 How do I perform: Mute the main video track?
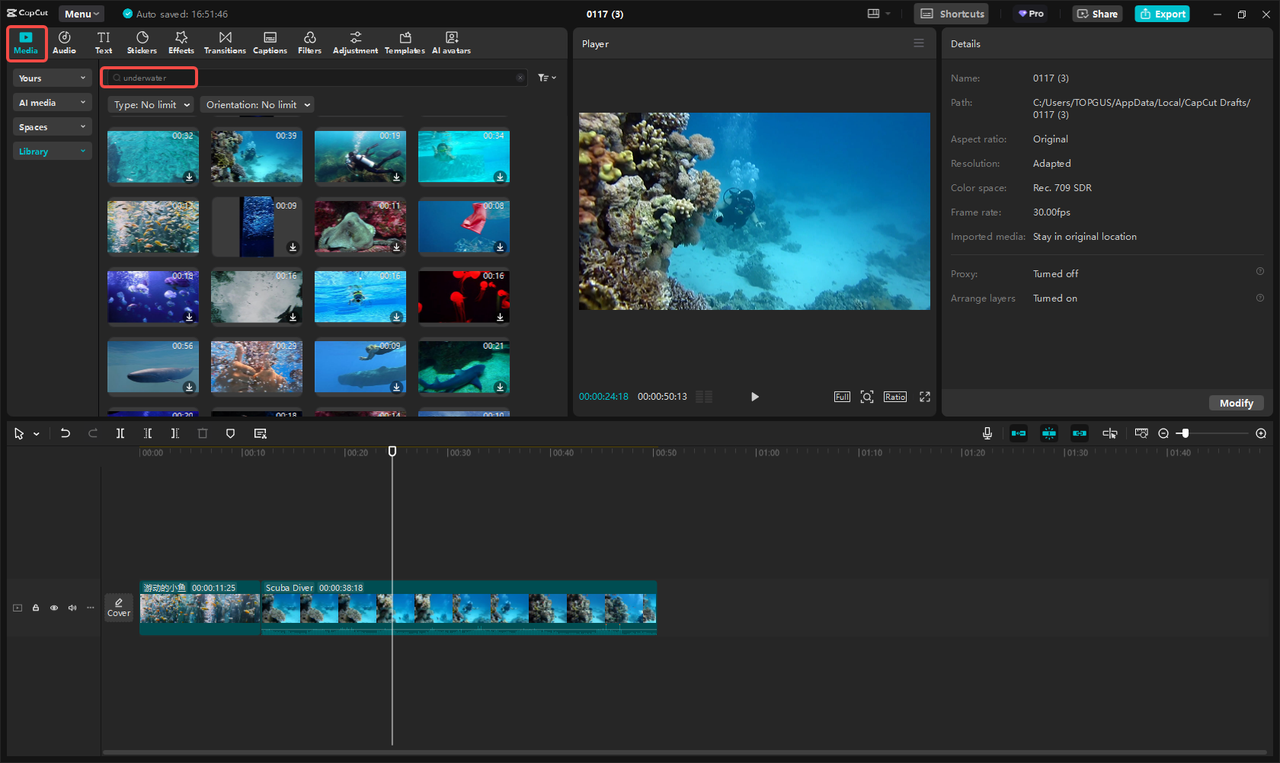(71, 607)
